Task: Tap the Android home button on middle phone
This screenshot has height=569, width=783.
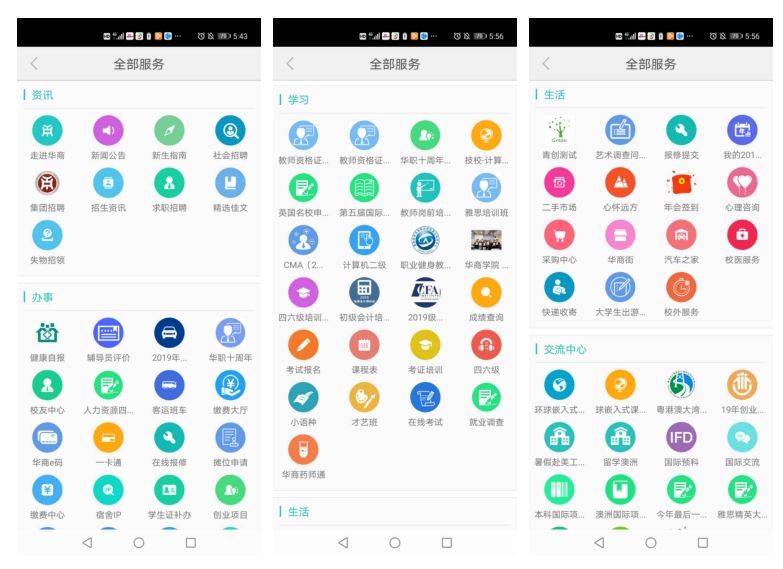Action: pos(395,543)
